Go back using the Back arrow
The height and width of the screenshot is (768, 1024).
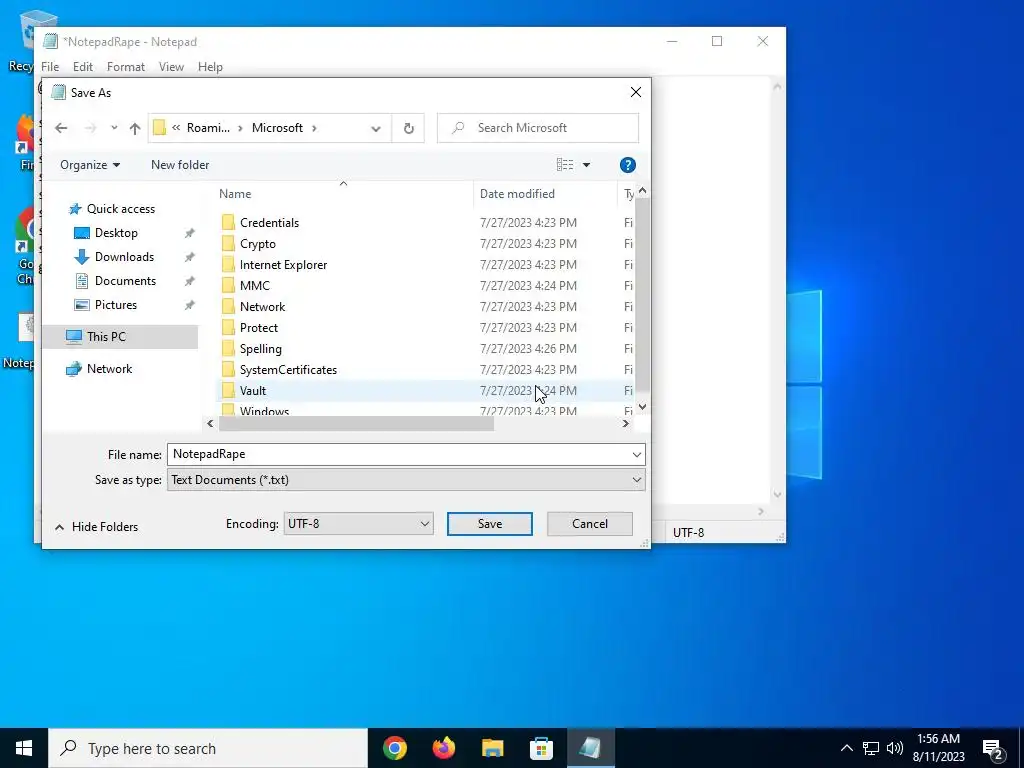click(x=61, y=128)
